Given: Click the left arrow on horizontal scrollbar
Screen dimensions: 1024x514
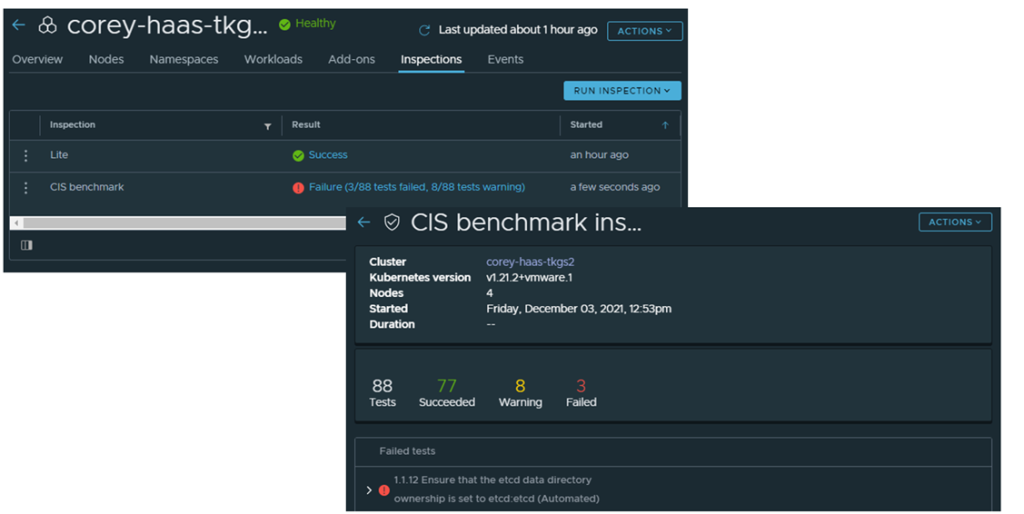Looking at the screenshot, I should coord(16,223).
